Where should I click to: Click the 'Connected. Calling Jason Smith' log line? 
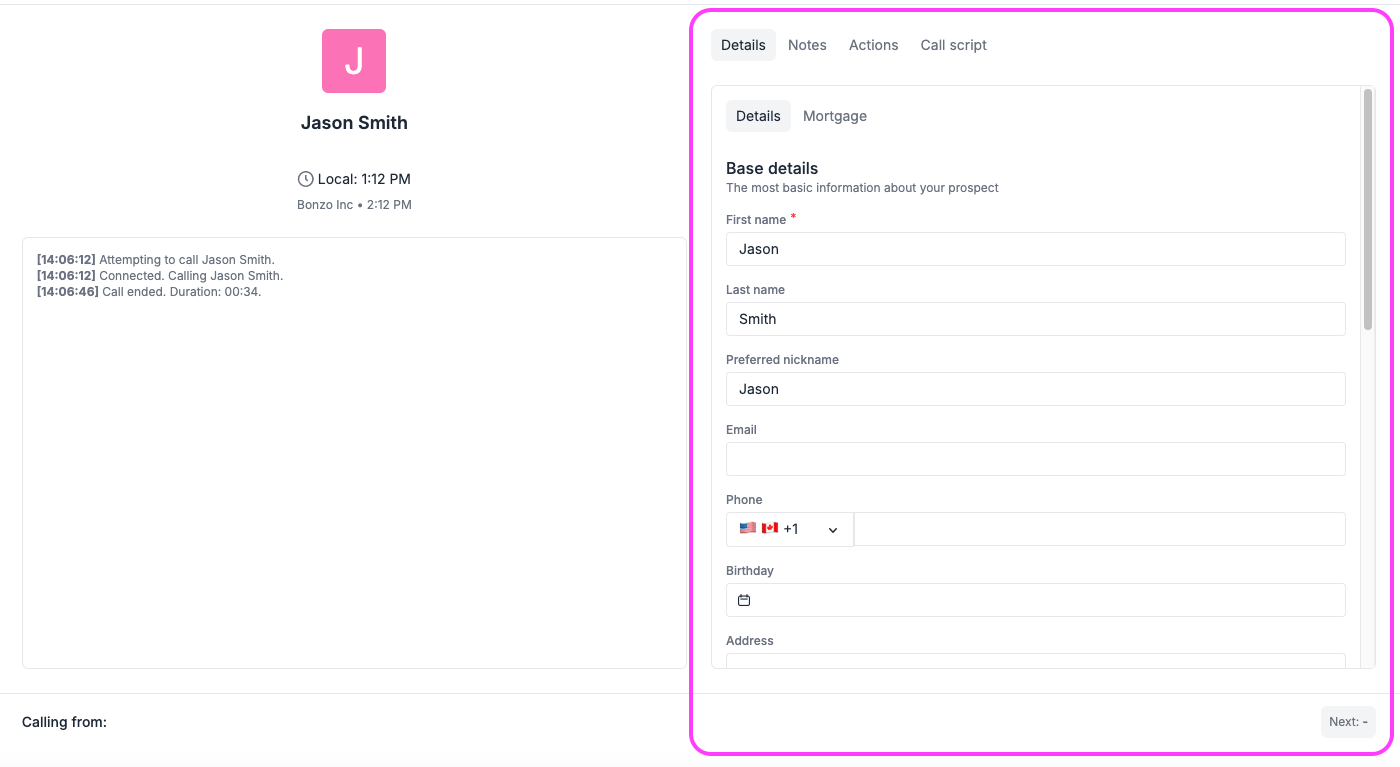click(x=160, y=276)
